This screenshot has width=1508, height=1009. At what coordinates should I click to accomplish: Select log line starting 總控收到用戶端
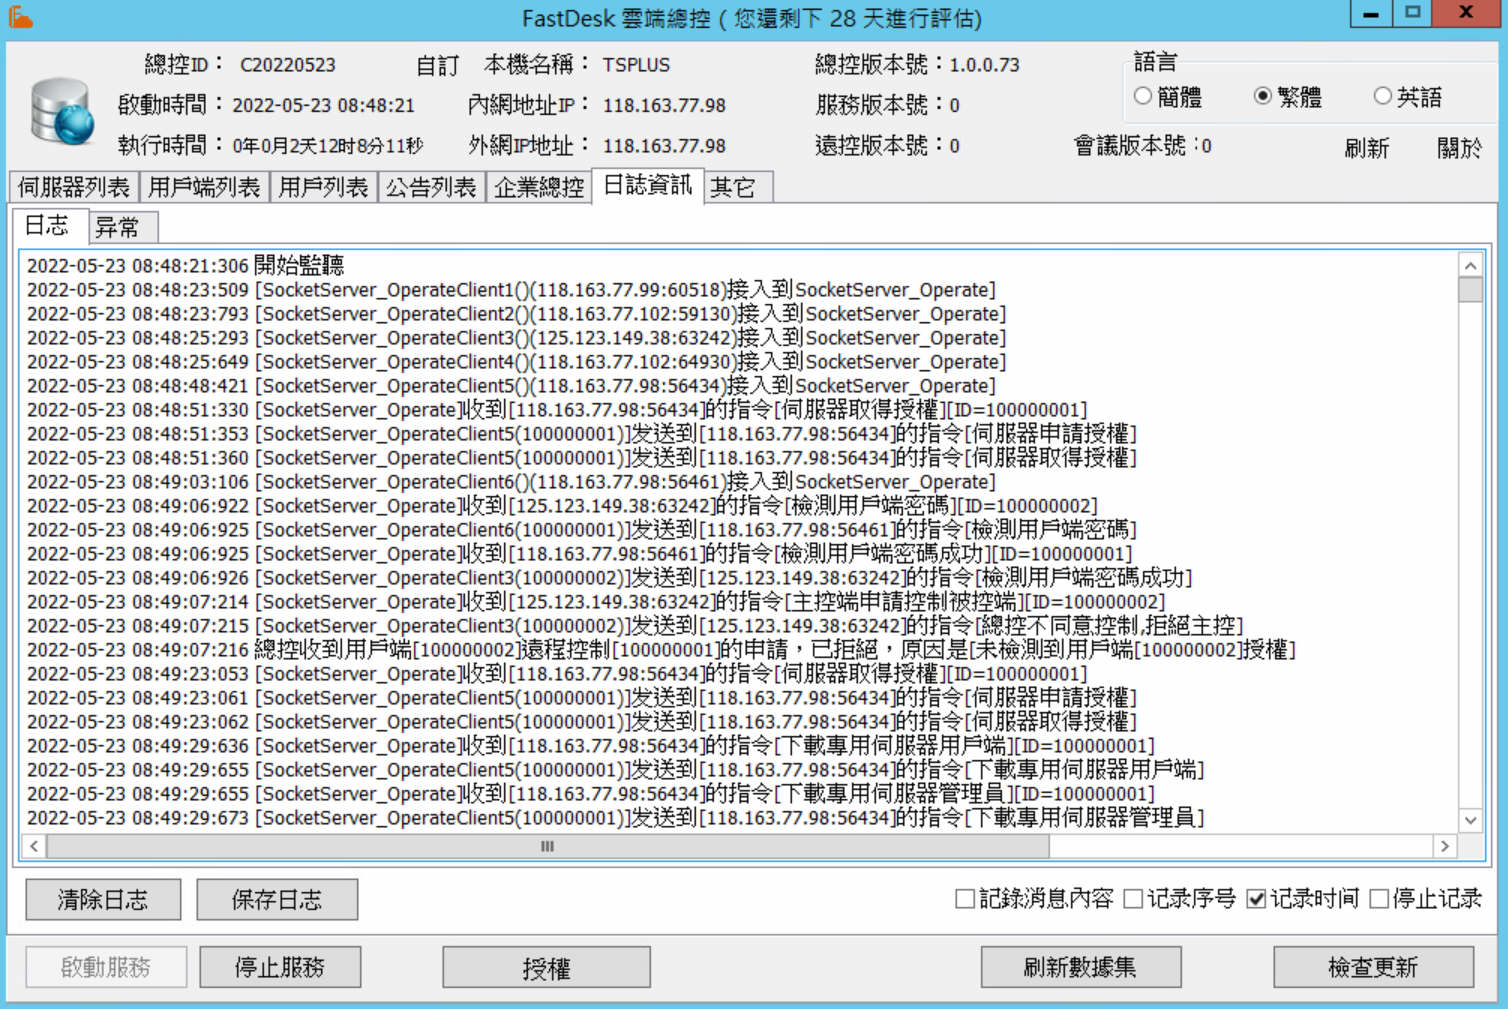point(661,650)
